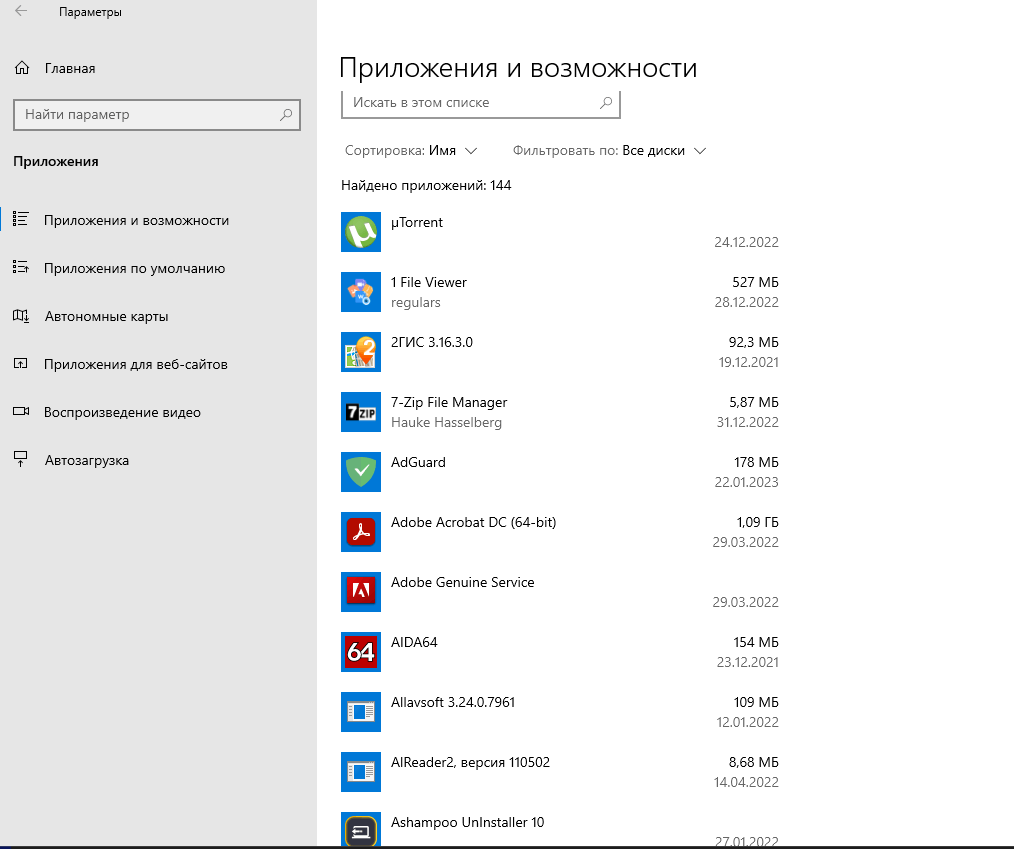Click the 22.01.2023 install date
The height and width of the screenshot is (849, 1014).
pyautogui.click(x=746, y=482)
